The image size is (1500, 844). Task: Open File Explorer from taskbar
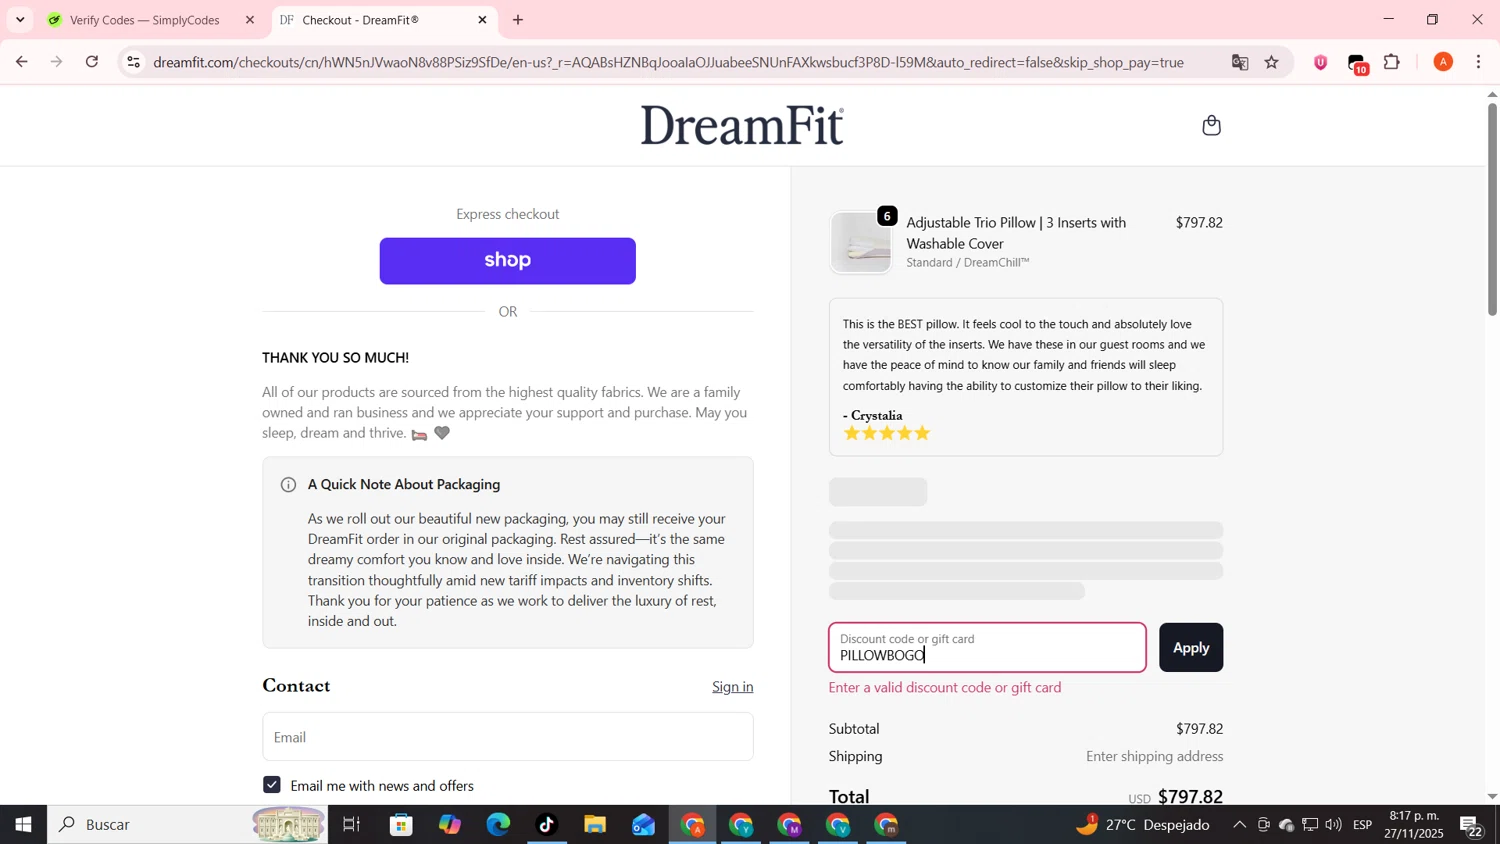click(x=595, y=825)
